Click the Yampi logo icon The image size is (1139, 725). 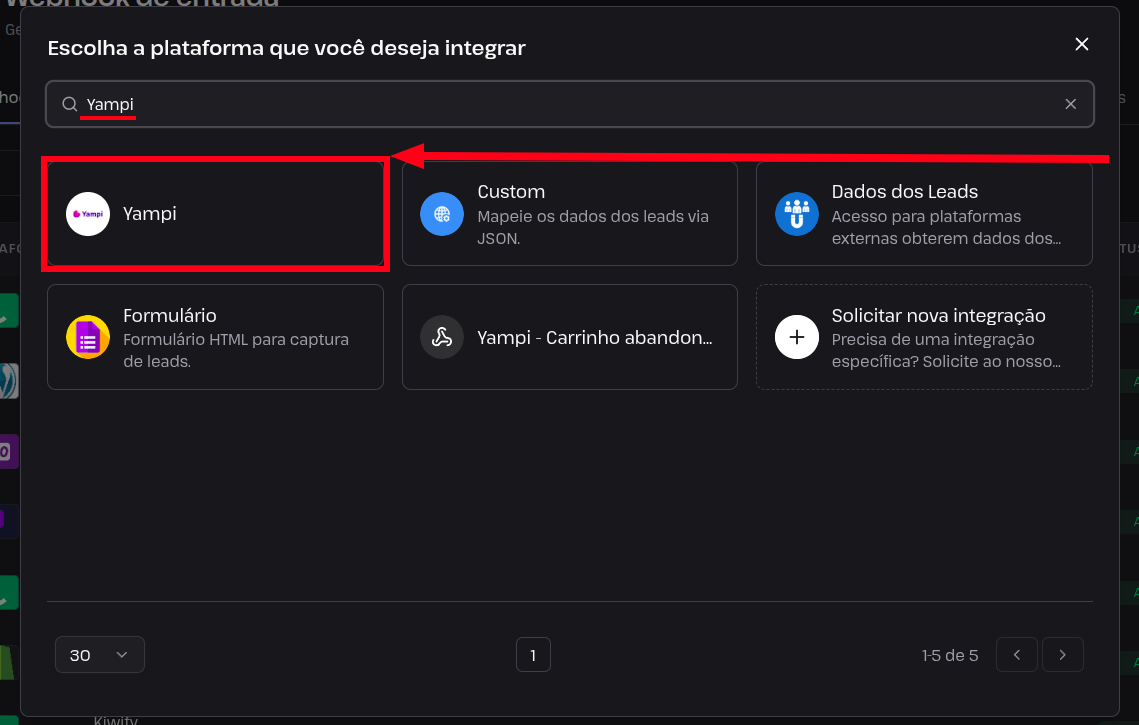[88, 214]
